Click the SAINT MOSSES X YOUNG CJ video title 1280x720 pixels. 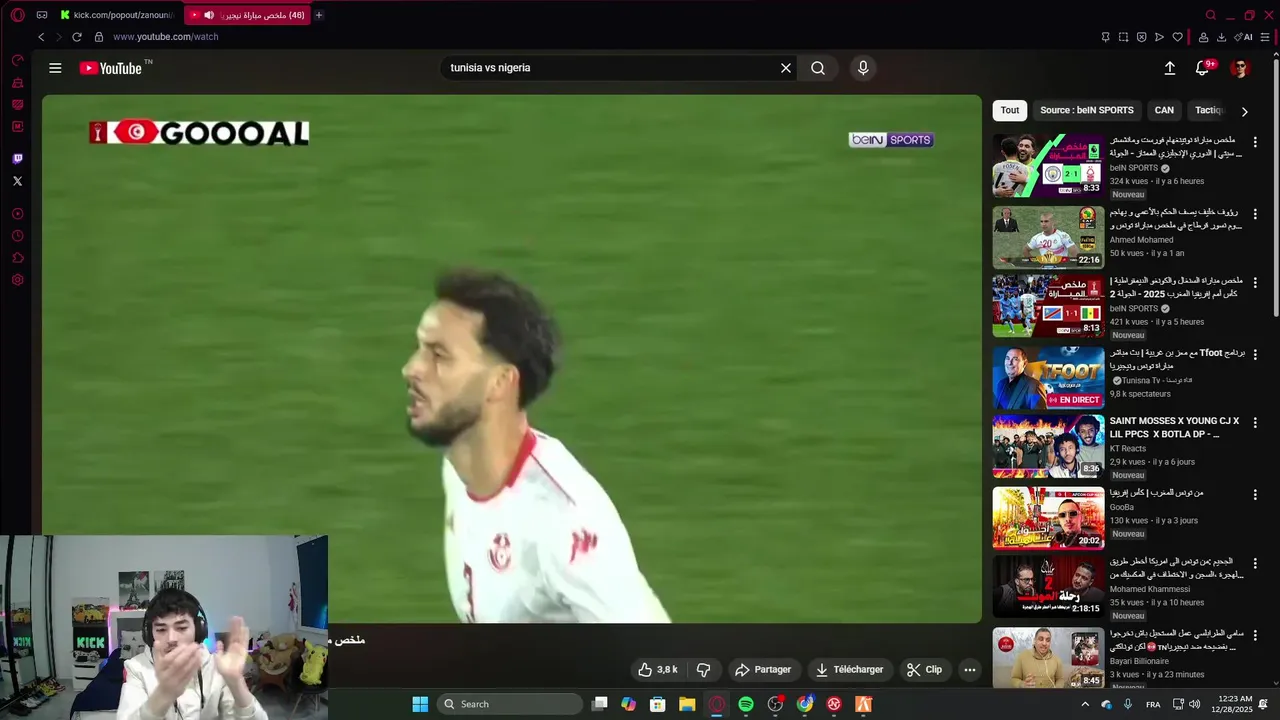1174,428
